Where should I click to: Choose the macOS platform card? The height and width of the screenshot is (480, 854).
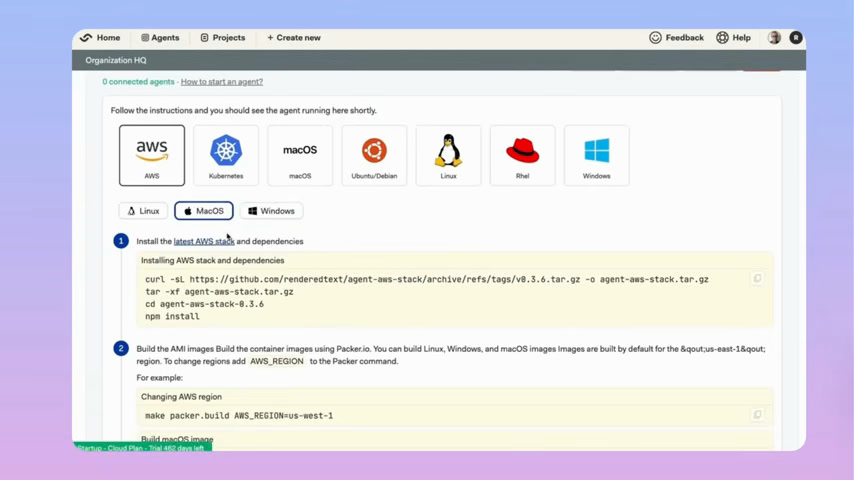[x=300, y=155]
